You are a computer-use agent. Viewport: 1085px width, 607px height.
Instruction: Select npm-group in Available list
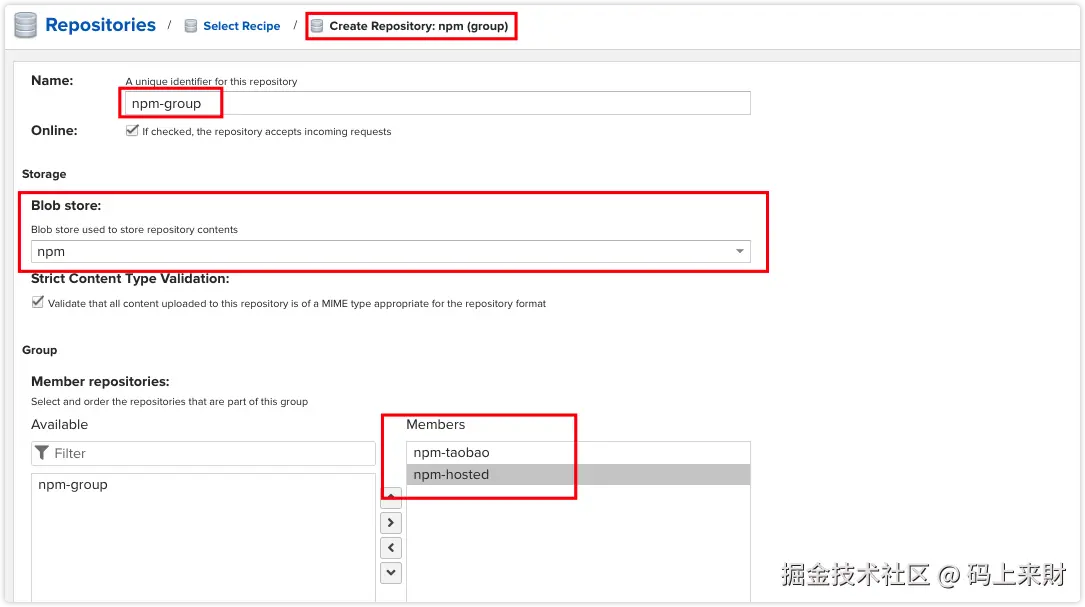pos(203,484)
